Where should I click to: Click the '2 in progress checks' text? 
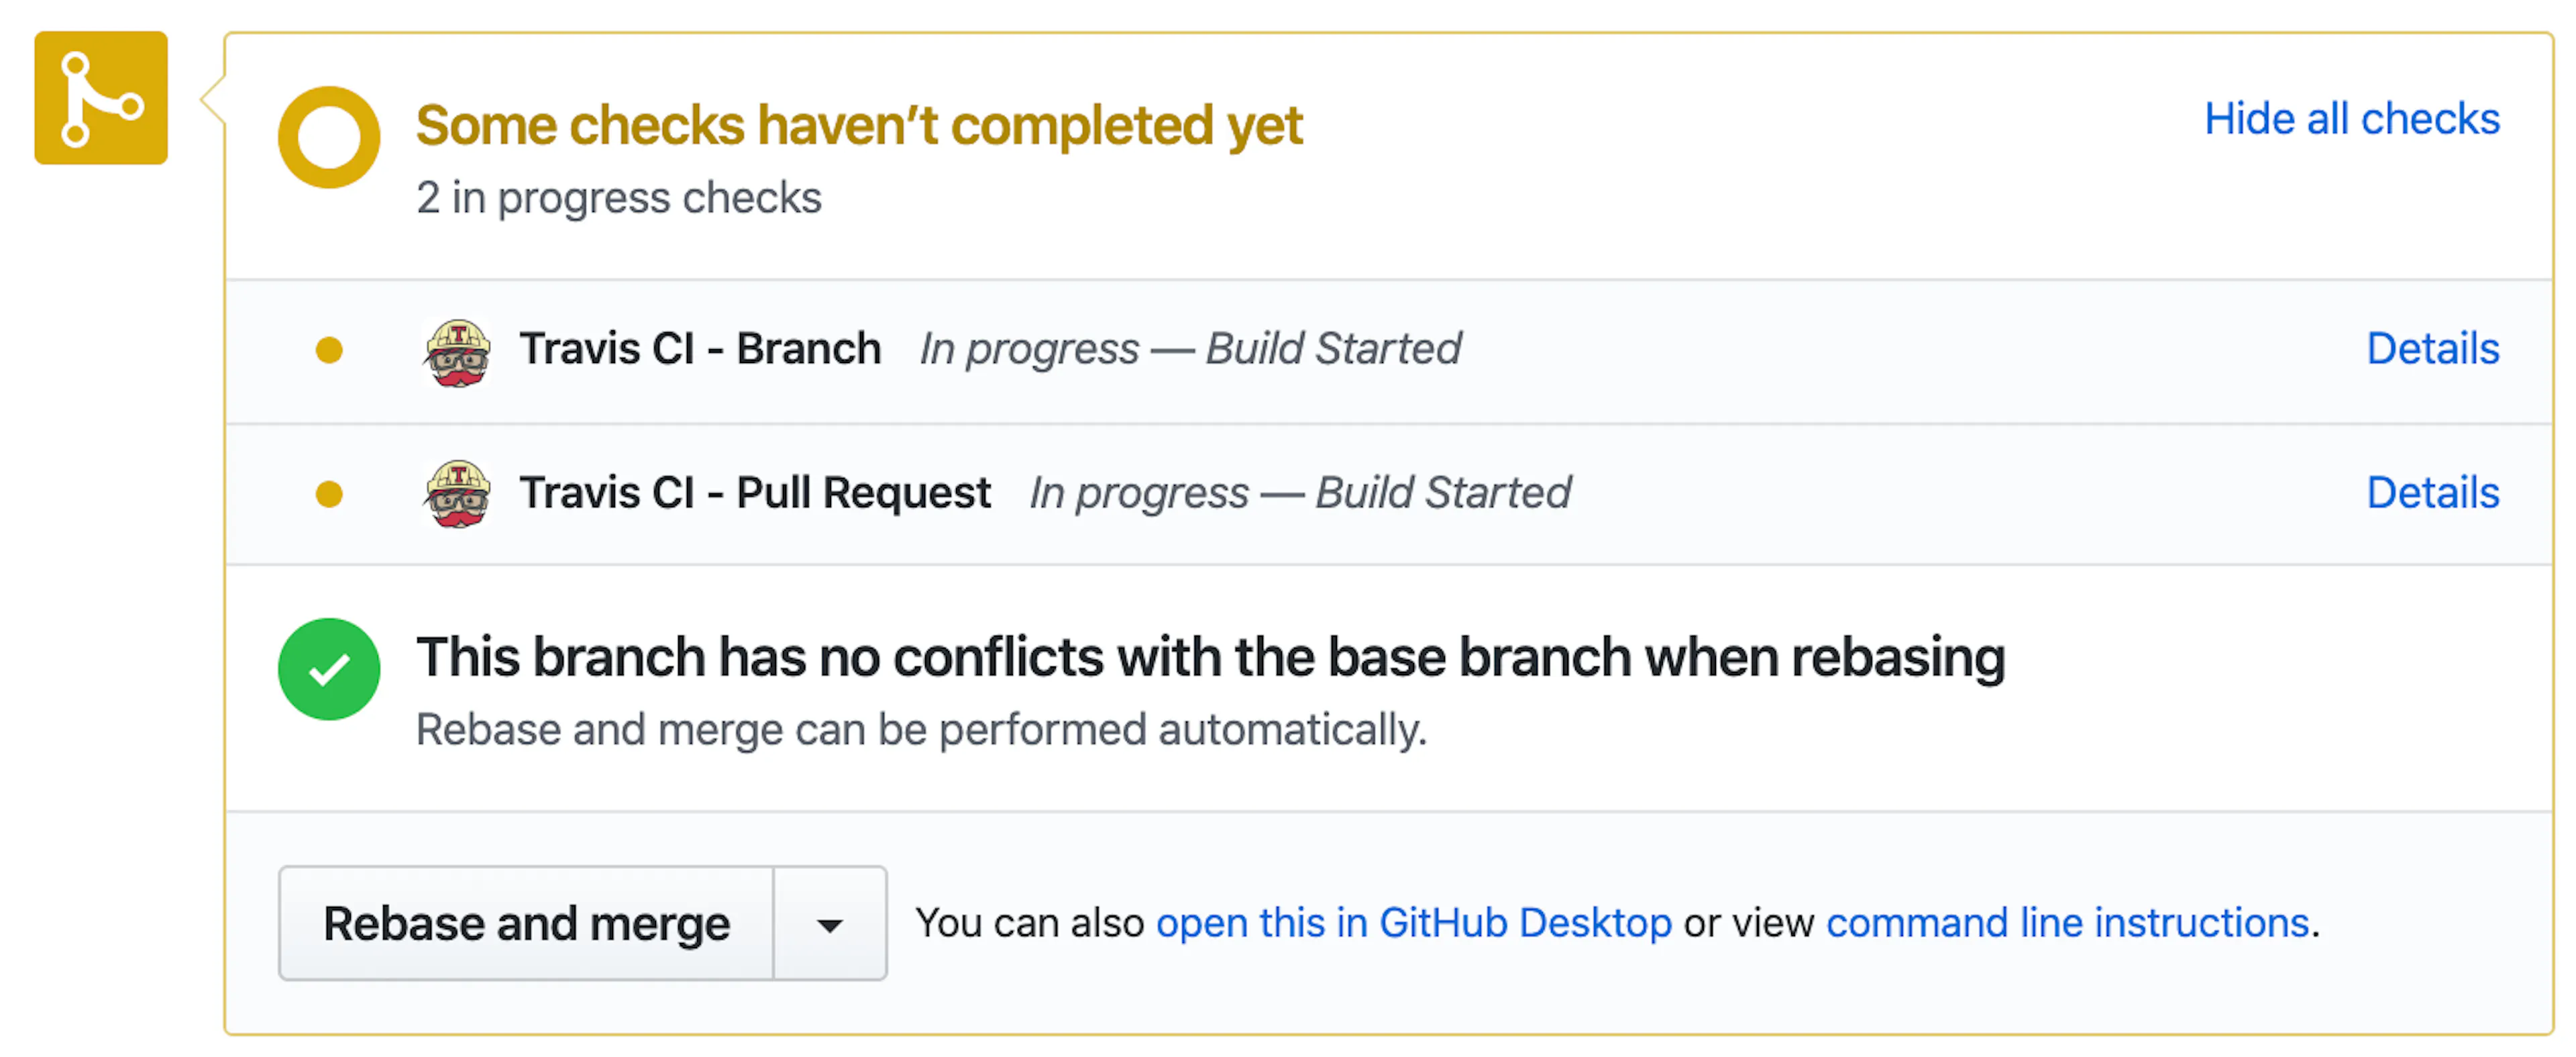[619, 198]
